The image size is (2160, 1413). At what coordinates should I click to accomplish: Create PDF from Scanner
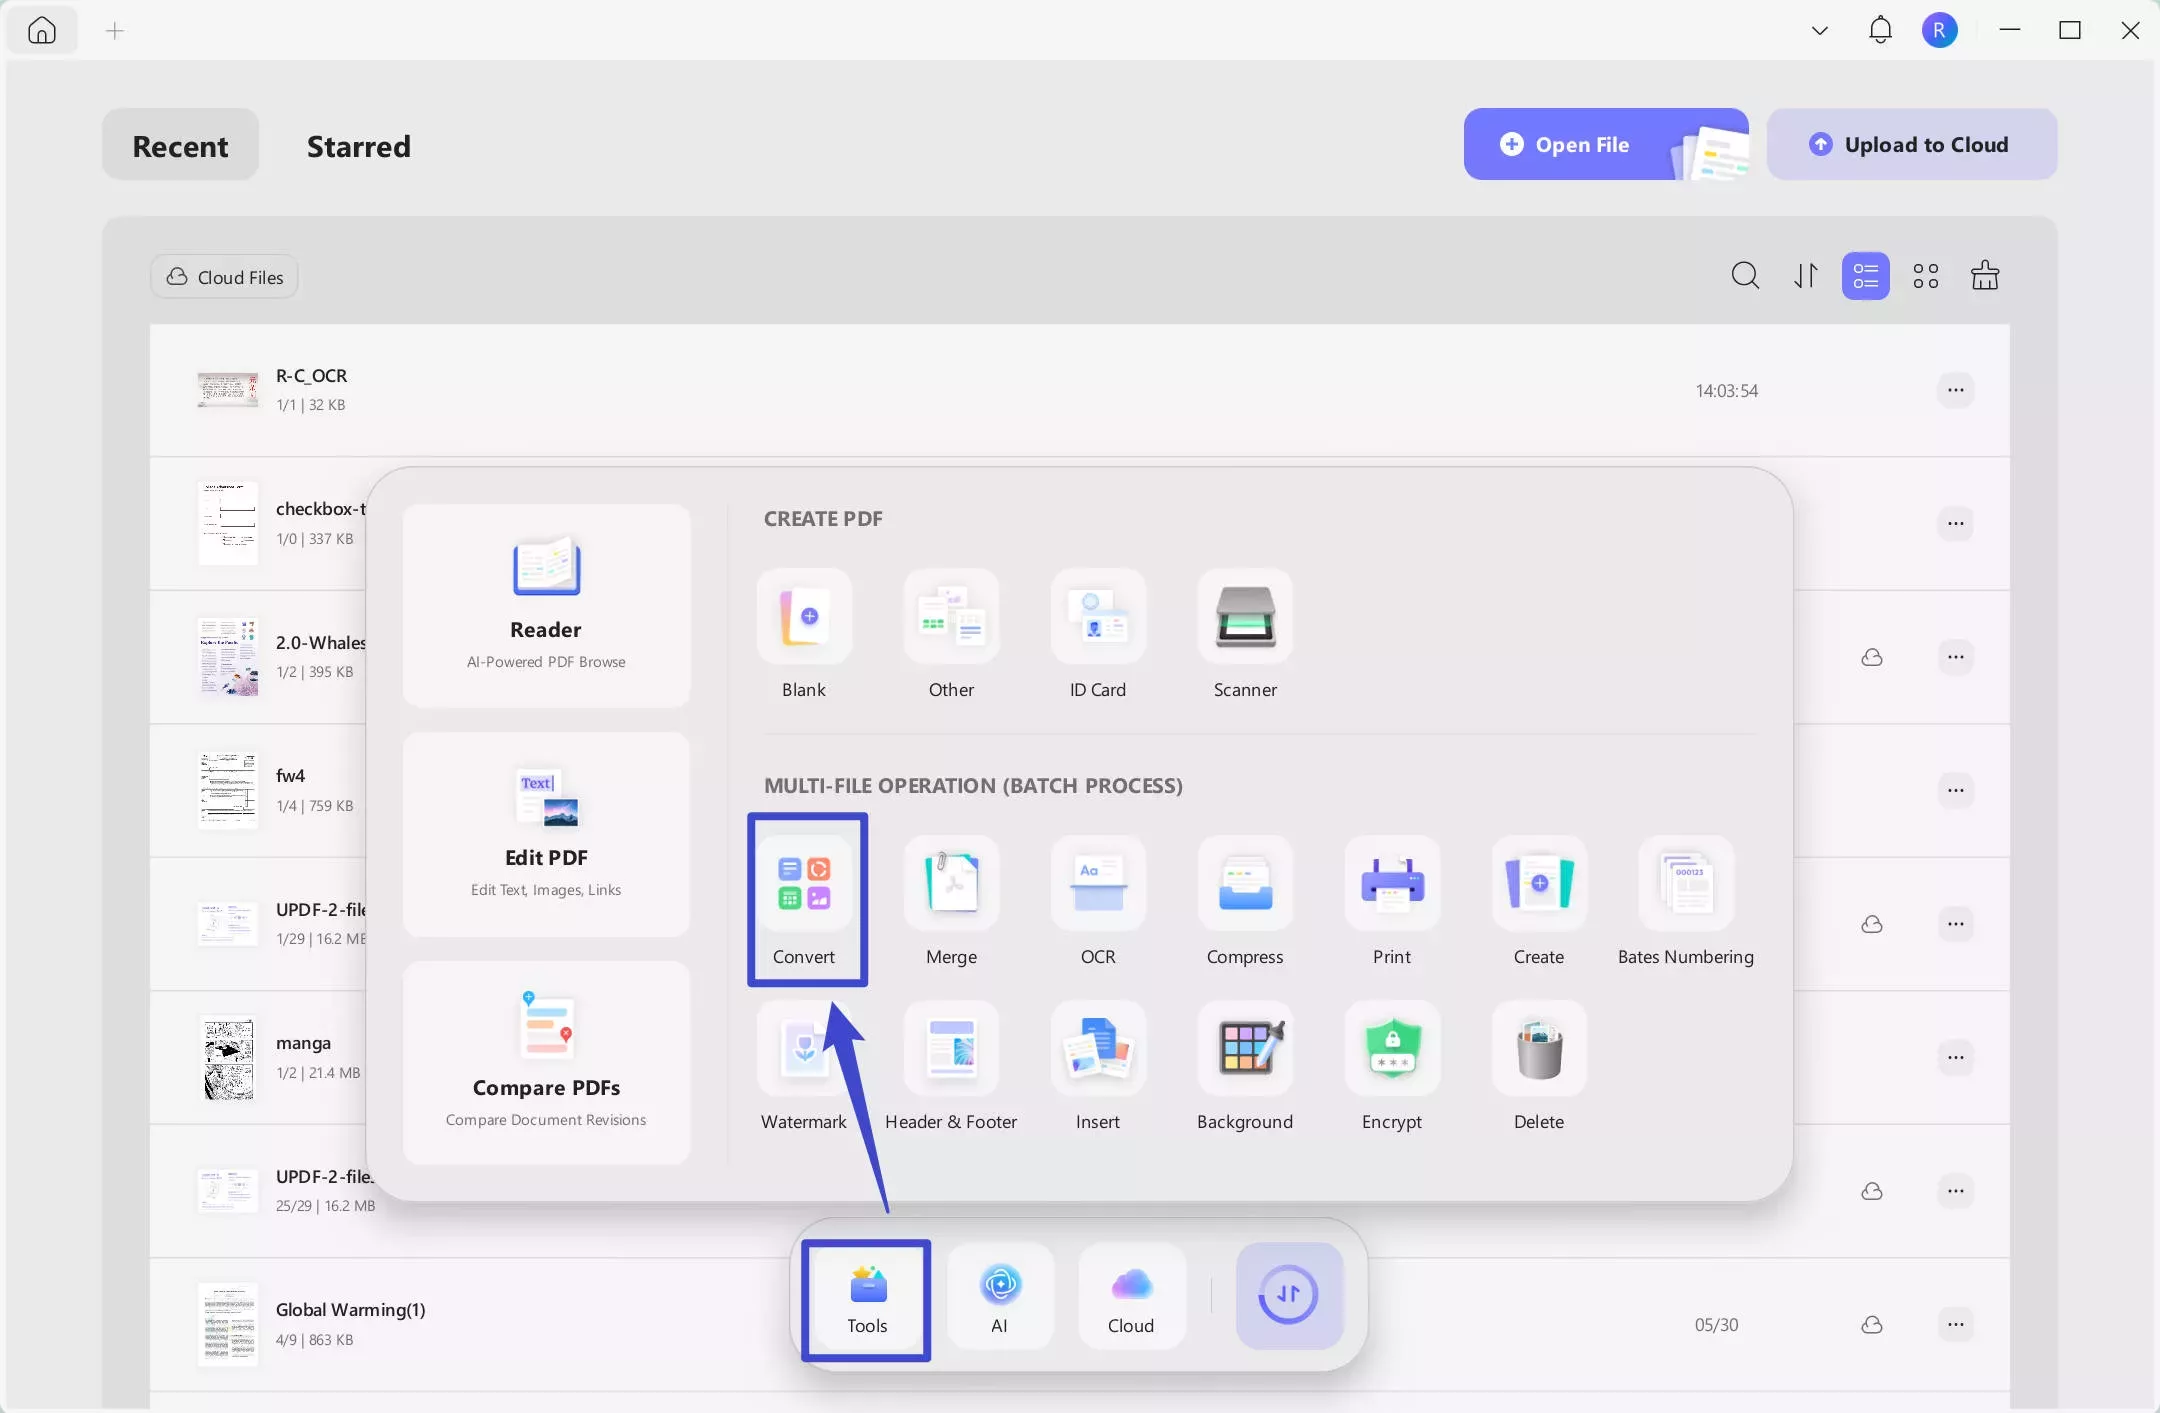coord(1245,619)
